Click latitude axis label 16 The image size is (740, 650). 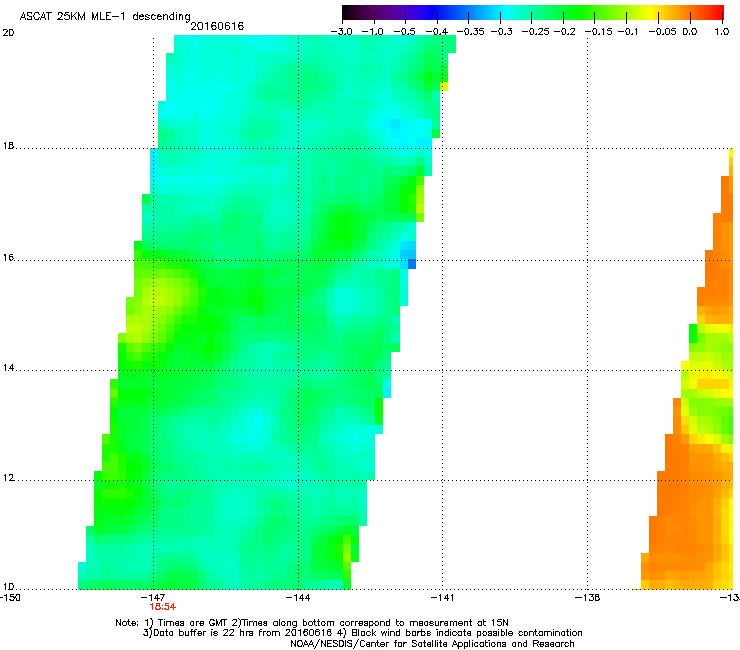click(8, 258)
